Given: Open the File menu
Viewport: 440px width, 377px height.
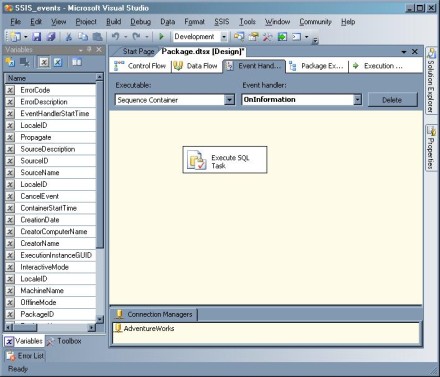Looking at the screenshot, I should pos(16,22).
